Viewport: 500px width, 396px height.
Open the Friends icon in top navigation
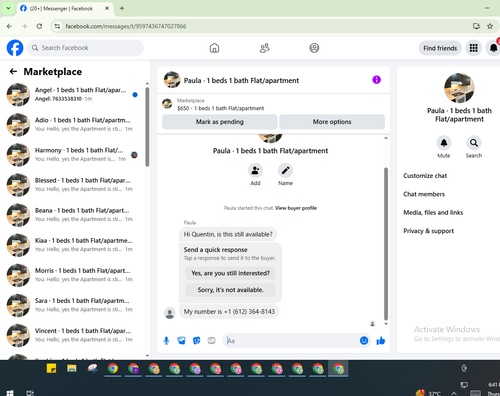tap(264, 48)
